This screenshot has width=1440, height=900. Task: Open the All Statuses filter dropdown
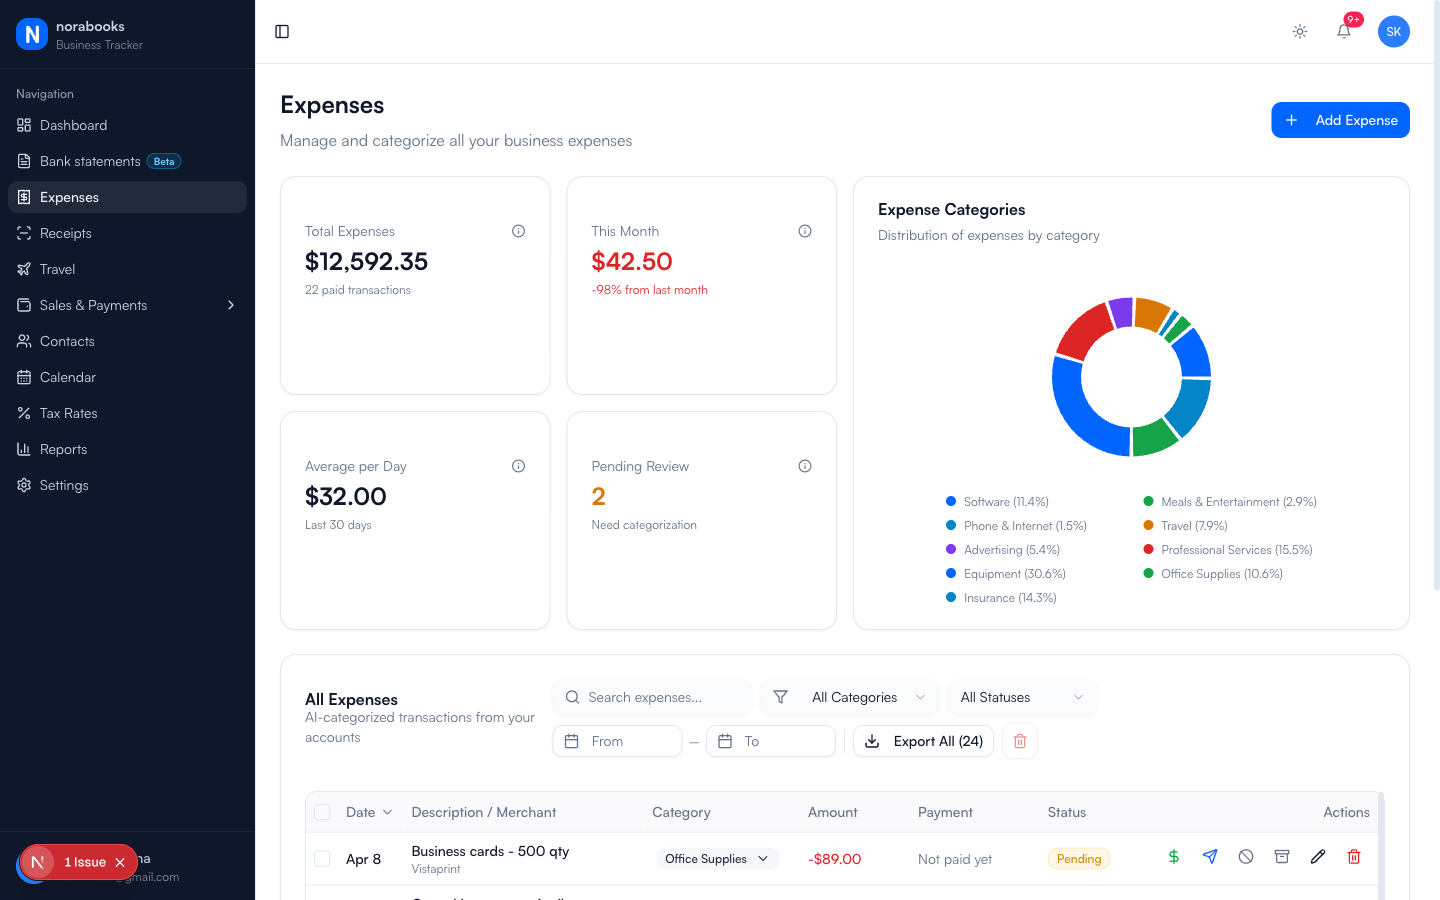(1022, 697)
